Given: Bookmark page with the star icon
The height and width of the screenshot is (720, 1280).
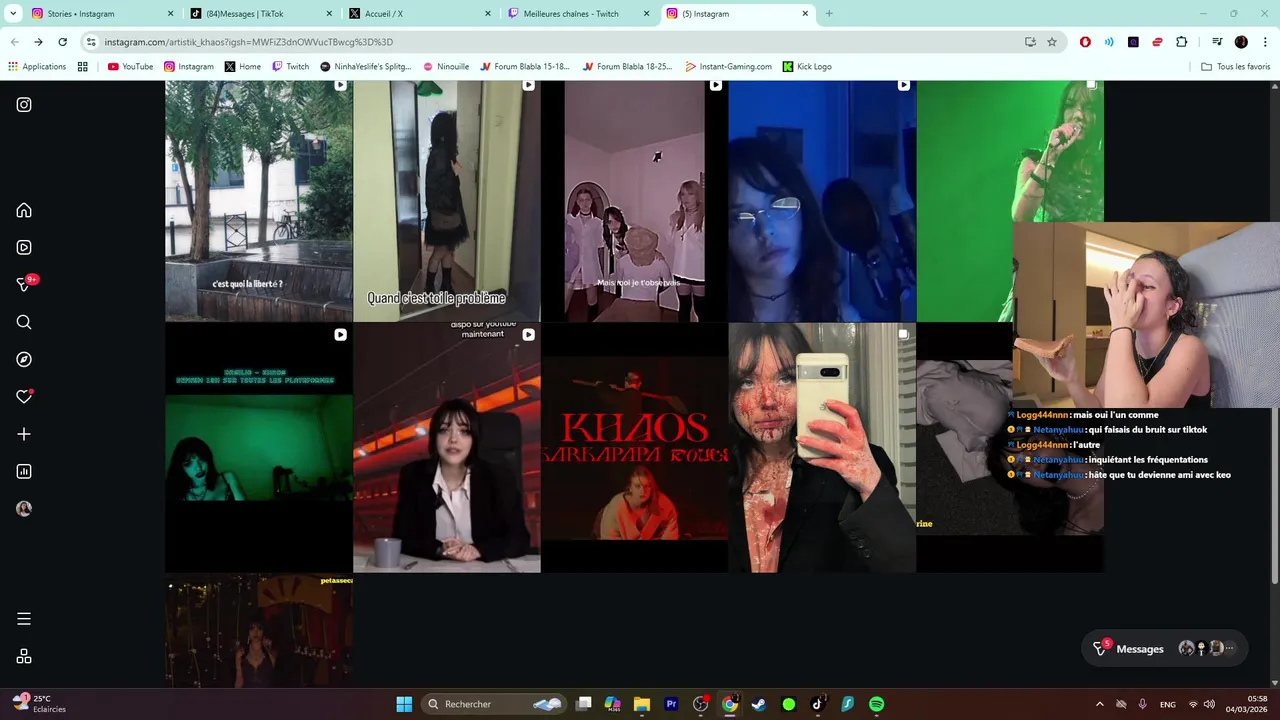Looking at the screenshot, I should click(1052, 42).
